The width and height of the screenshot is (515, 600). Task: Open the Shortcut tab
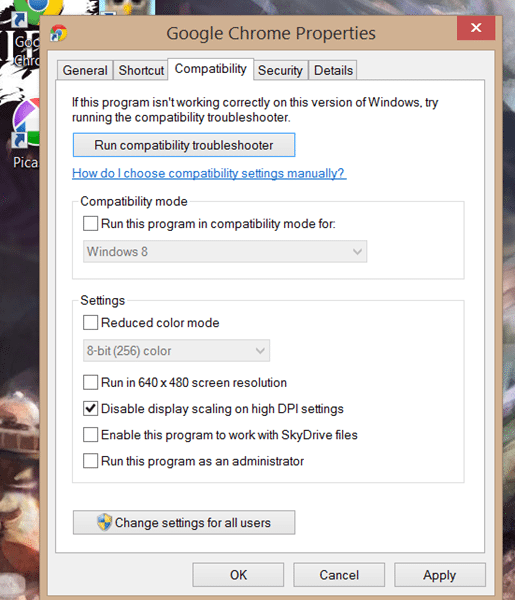click(x=141, y=70)
